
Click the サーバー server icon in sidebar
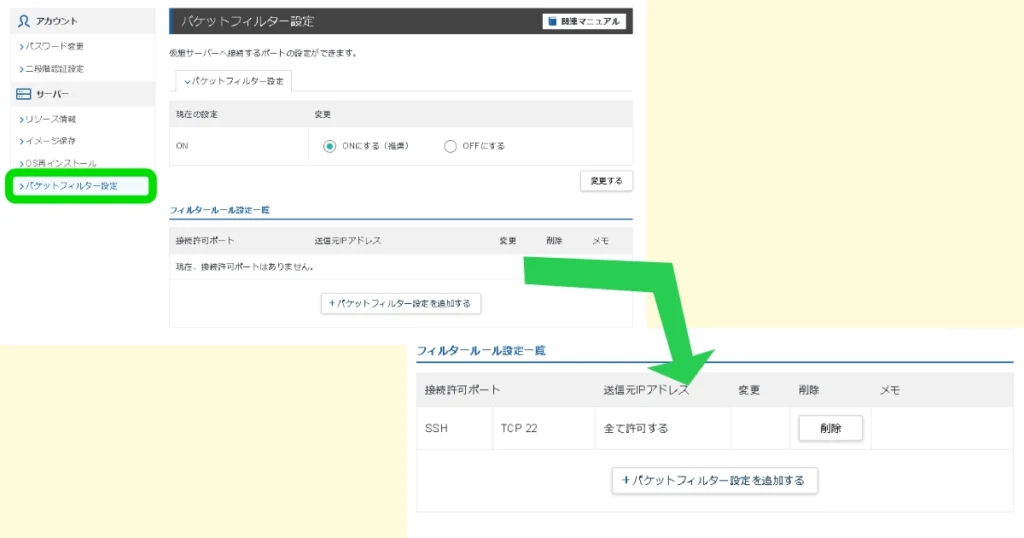[x=24, y=94]
